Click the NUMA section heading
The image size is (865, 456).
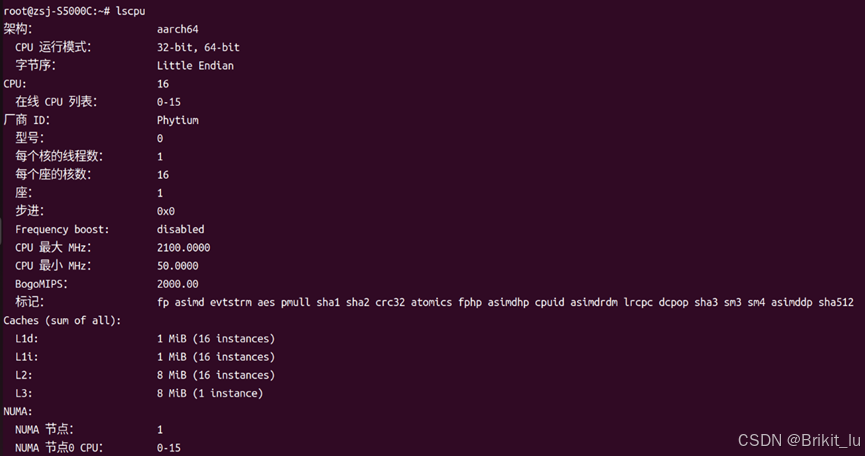pos(18,411)
